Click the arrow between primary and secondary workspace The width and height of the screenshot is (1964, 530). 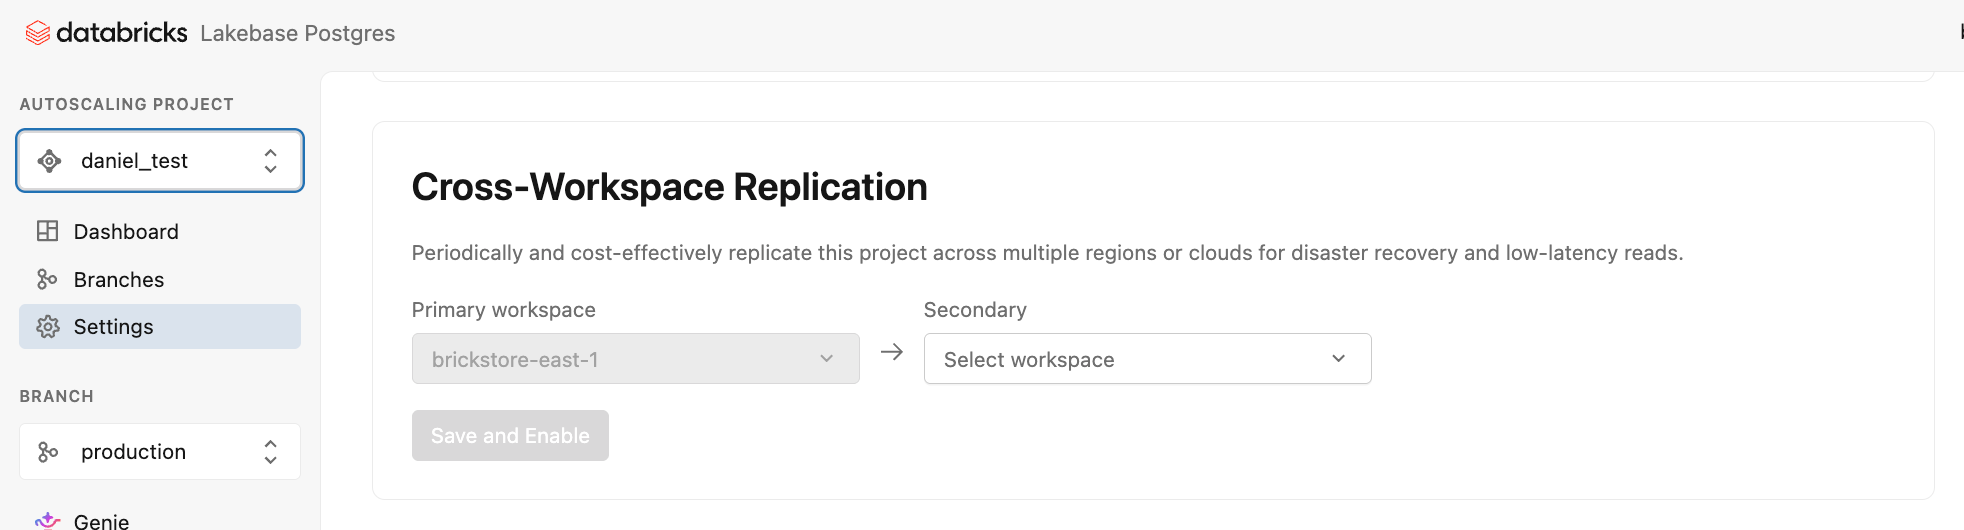coord(892,352)
